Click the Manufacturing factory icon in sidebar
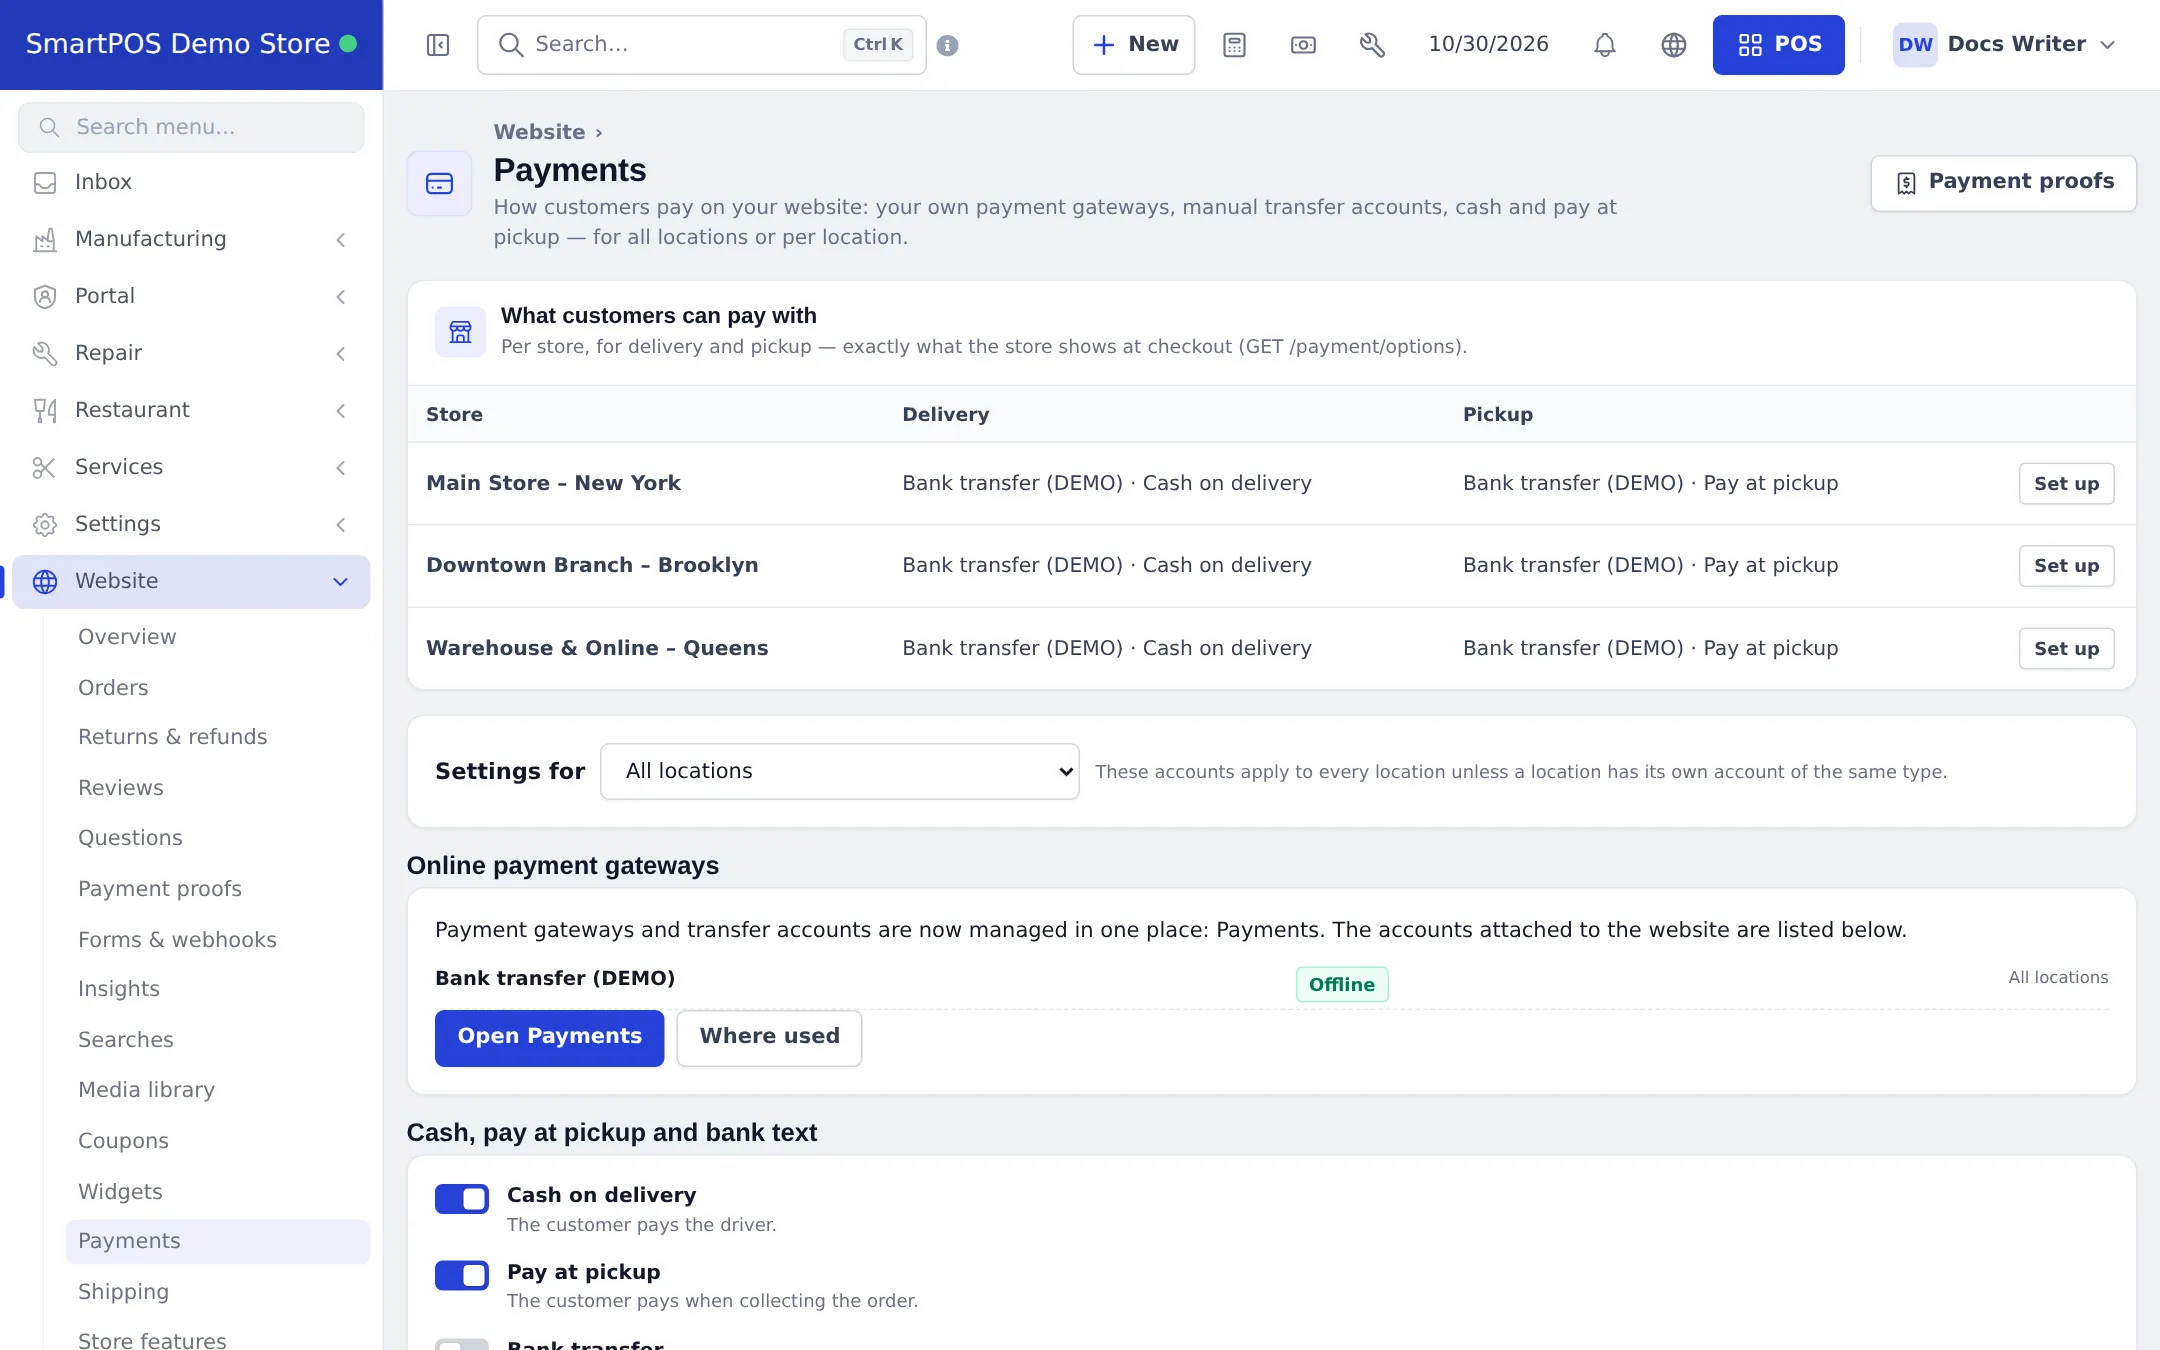The height and width of the screenshot is (1350, 2160). point(45,240)
